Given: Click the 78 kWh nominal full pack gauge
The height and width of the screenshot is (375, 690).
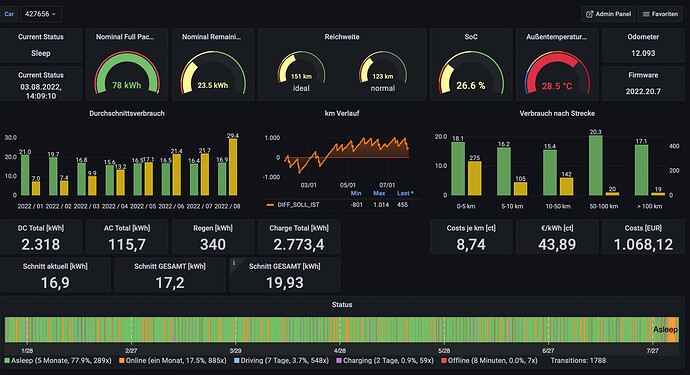Looking at the screenshot, I should point(127,73).
